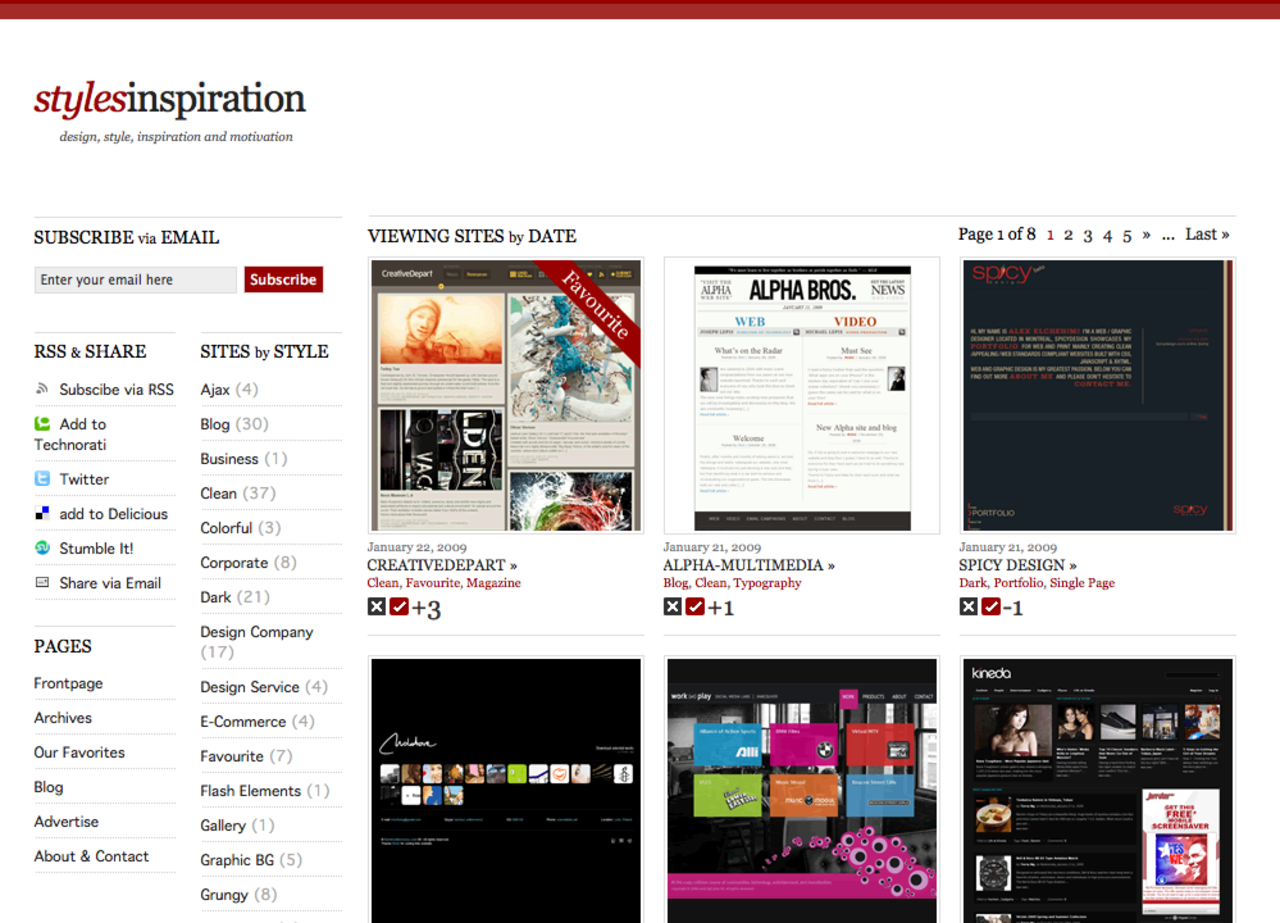Click the Technorati icon
The image size is (1280, 923).
tap(42, 424)
